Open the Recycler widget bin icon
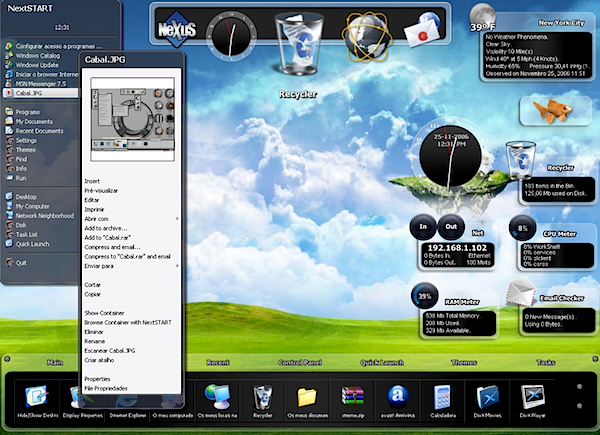This screenshot has width=600, height=435. [521, 160]
